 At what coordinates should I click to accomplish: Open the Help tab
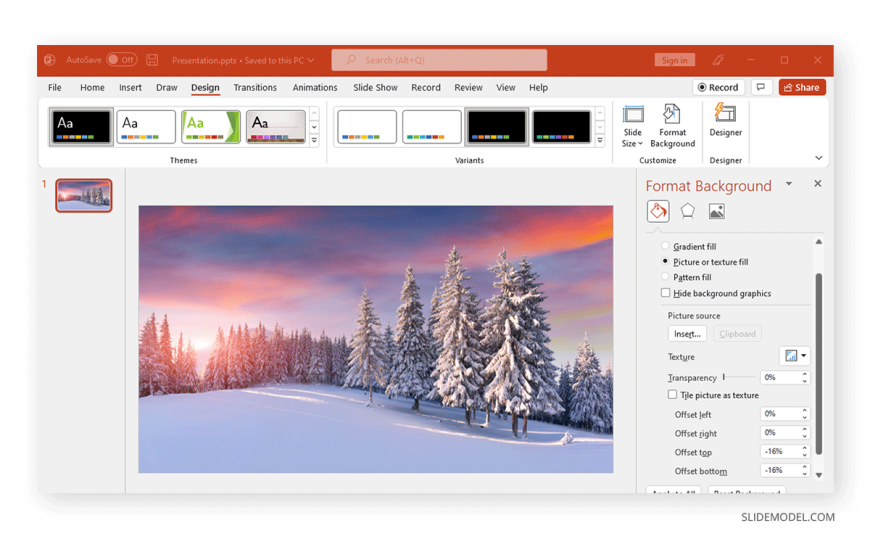538,88
